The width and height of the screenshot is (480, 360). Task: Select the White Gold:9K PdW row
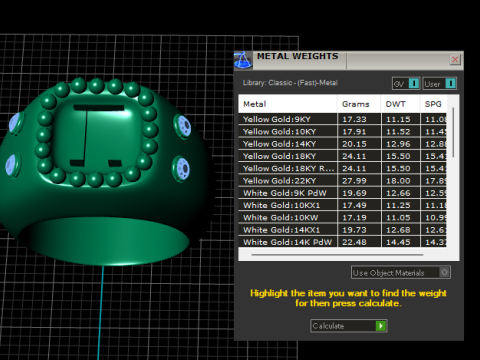(x=342, y=193)
